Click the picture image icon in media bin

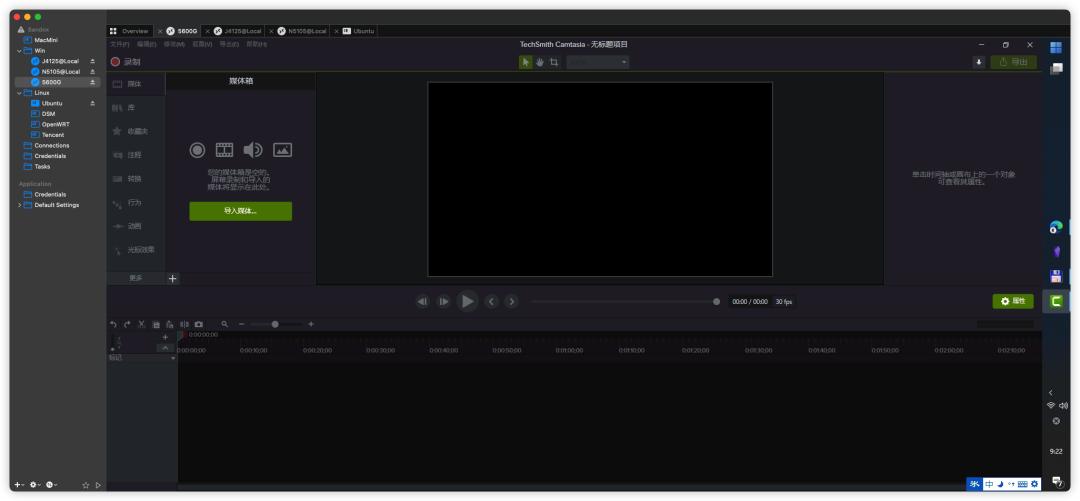(282, 150)
